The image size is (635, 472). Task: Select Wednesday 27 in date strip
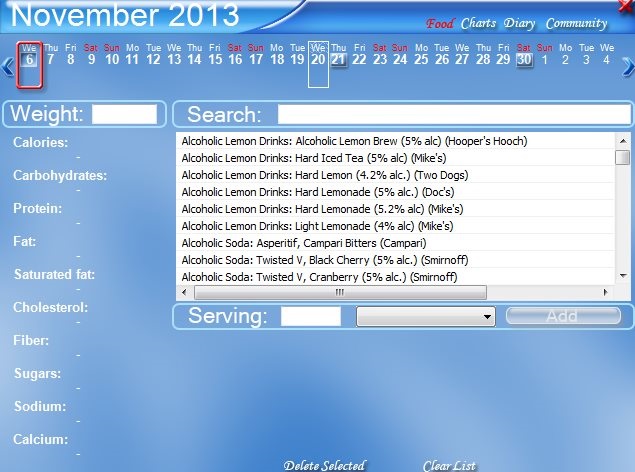tap(462, 55)
